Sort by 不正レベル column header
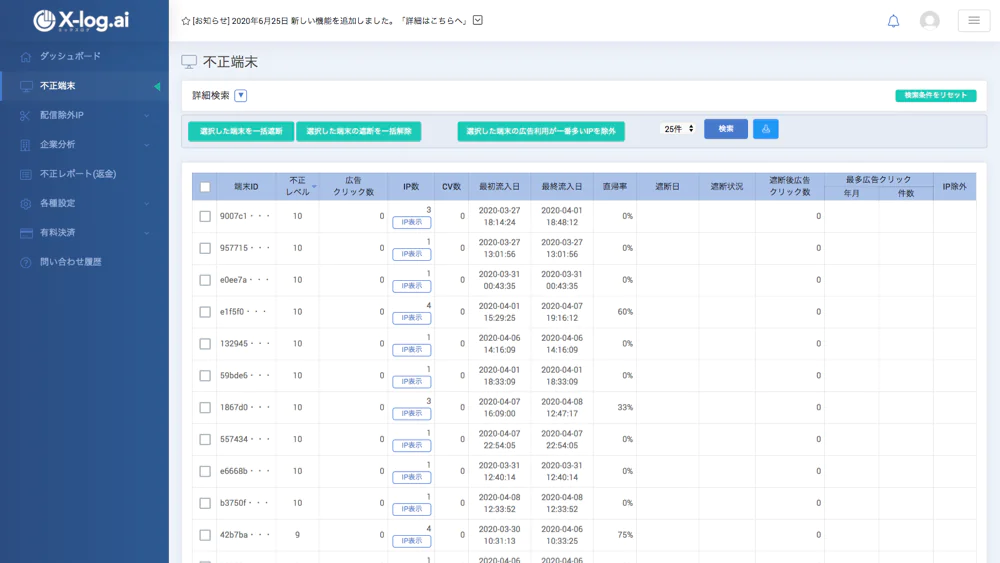1000x563 pixels. pyautogui.click(x=298, y=187)
